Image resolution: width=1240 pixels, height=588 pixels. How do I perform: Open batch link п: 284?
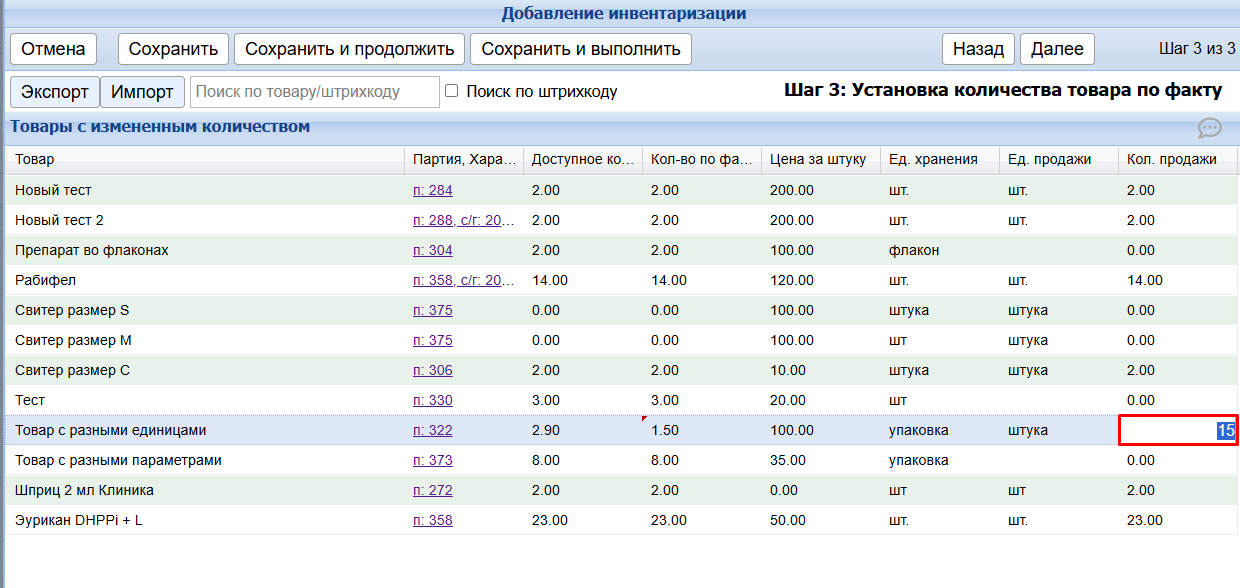click(x=432, y=190)
